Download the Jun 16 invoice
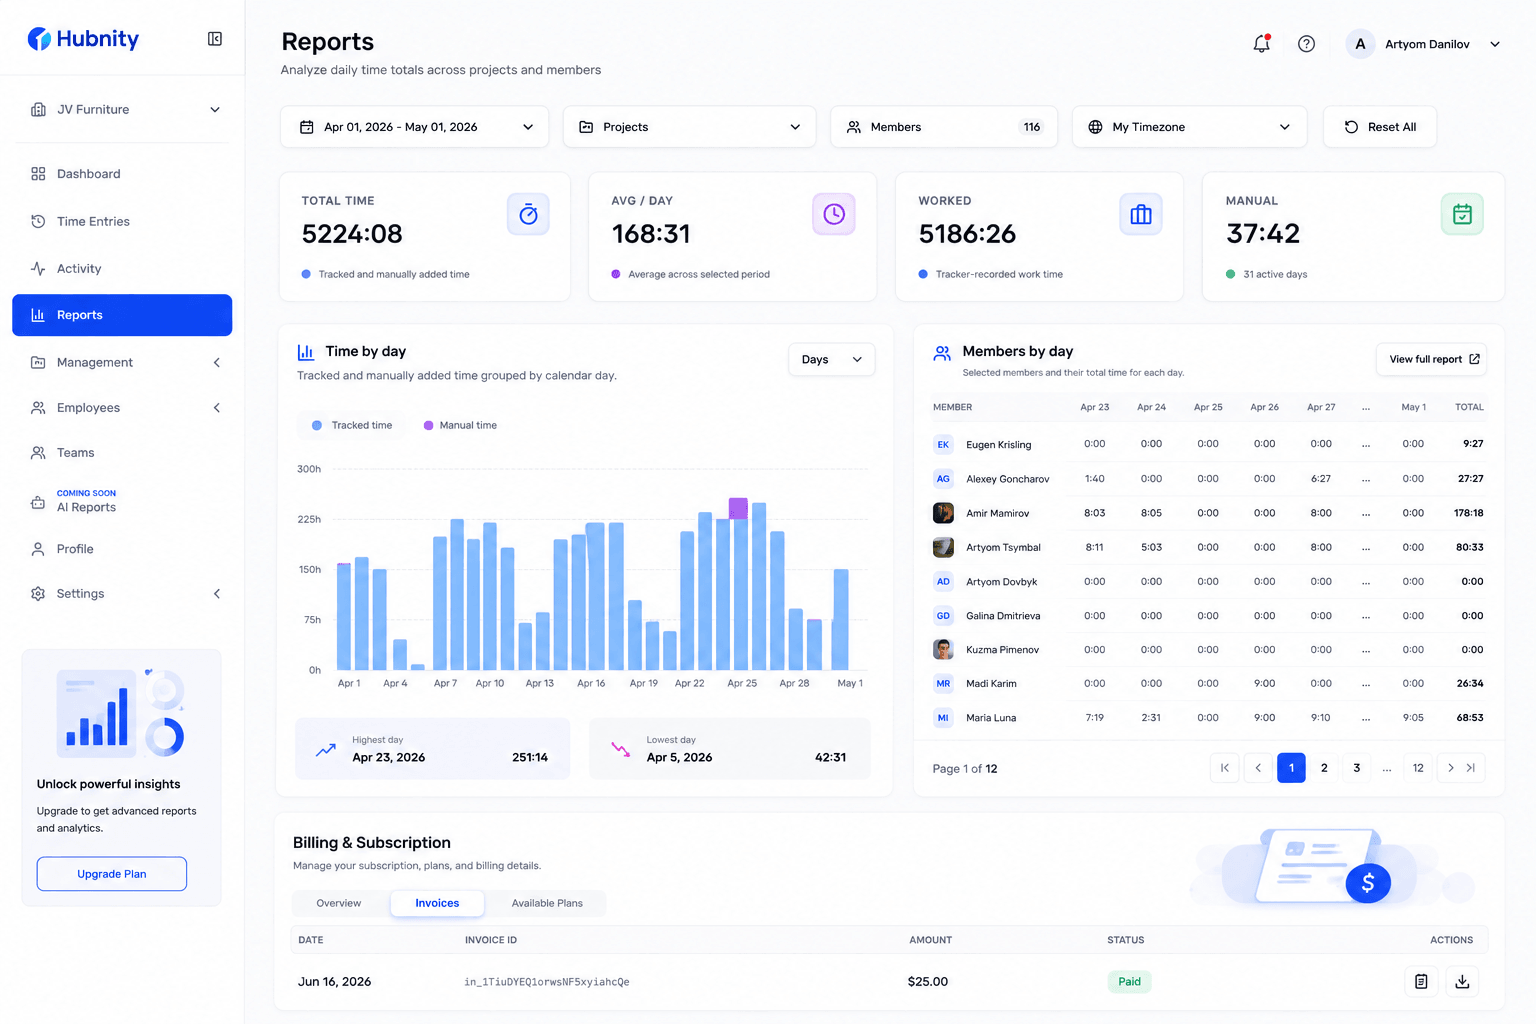1536x1024 pixels. tap(1462, 982)
